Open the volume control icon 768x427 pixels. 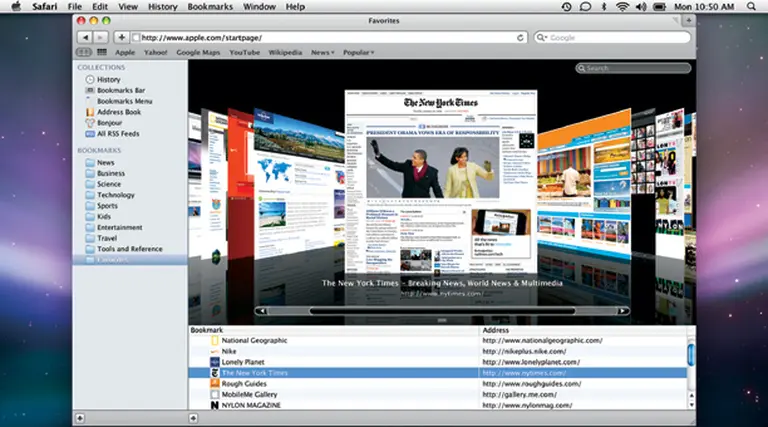(641, 7)
